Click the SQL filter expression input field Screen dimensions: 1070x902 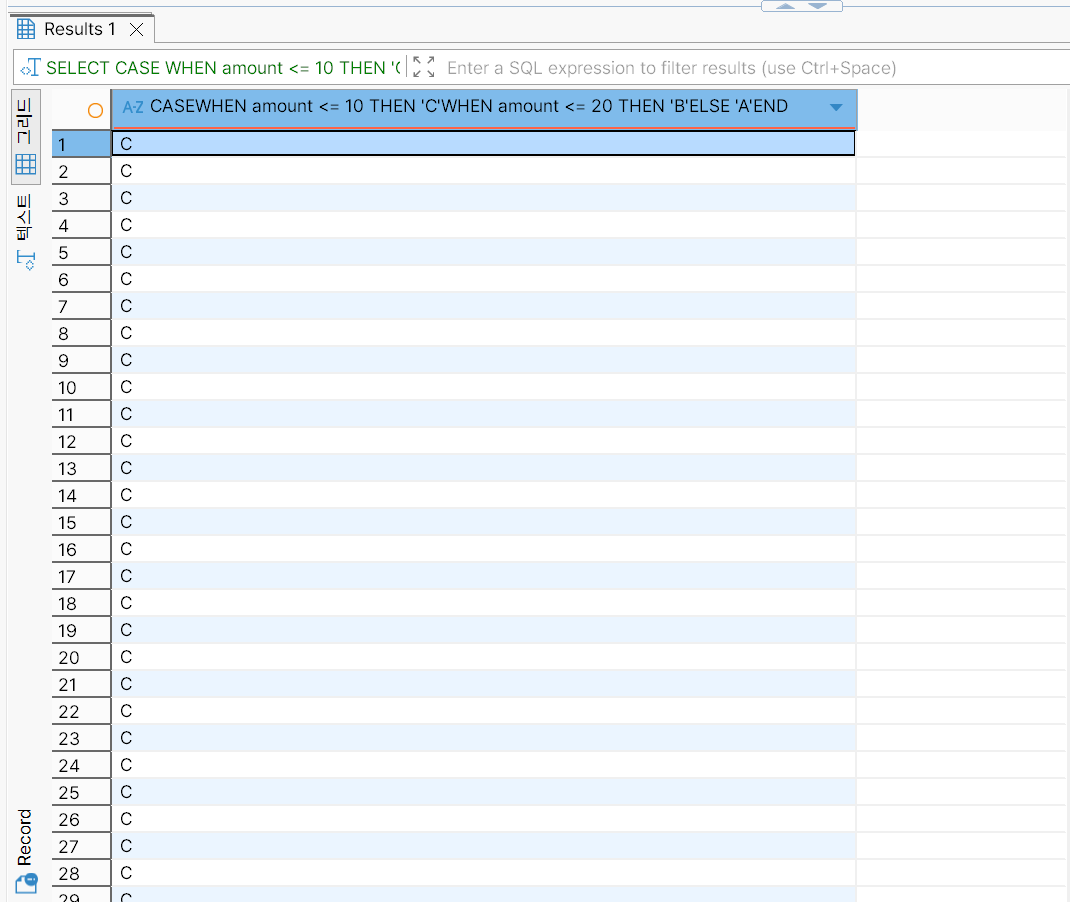(700, 68)
